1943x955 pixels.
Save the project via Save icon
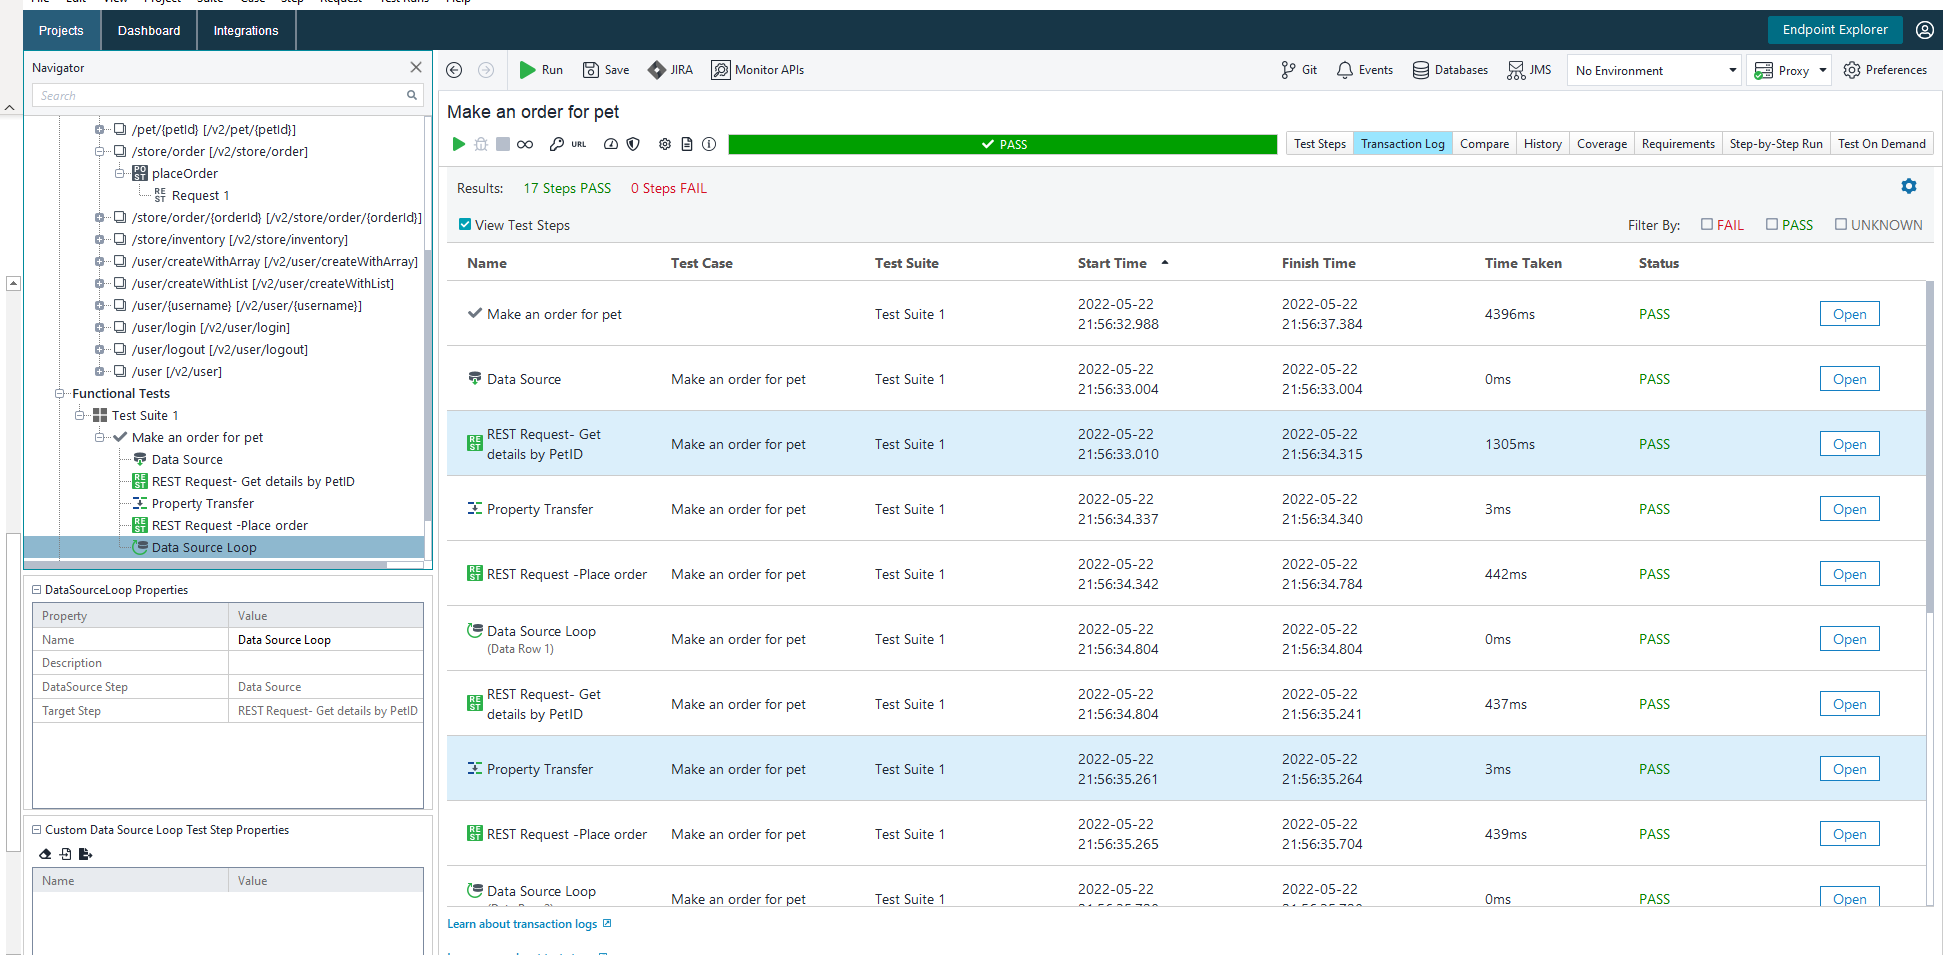[x=606, y=70]
